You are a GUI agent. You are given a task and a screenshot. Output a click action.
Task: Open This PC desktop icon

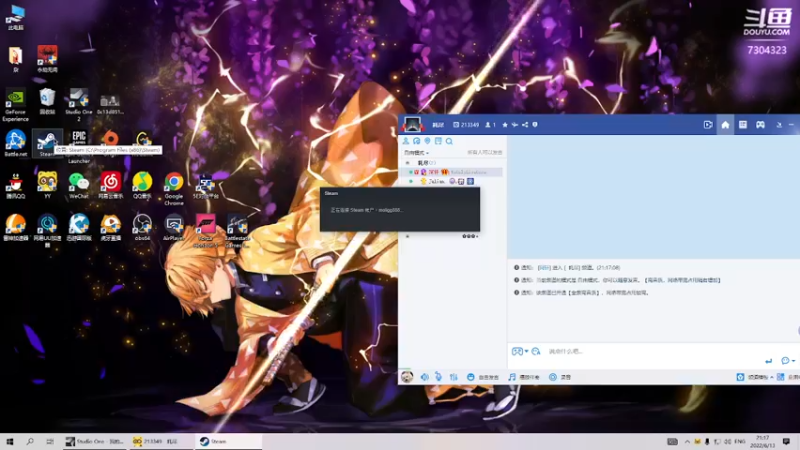click(15, 17)
